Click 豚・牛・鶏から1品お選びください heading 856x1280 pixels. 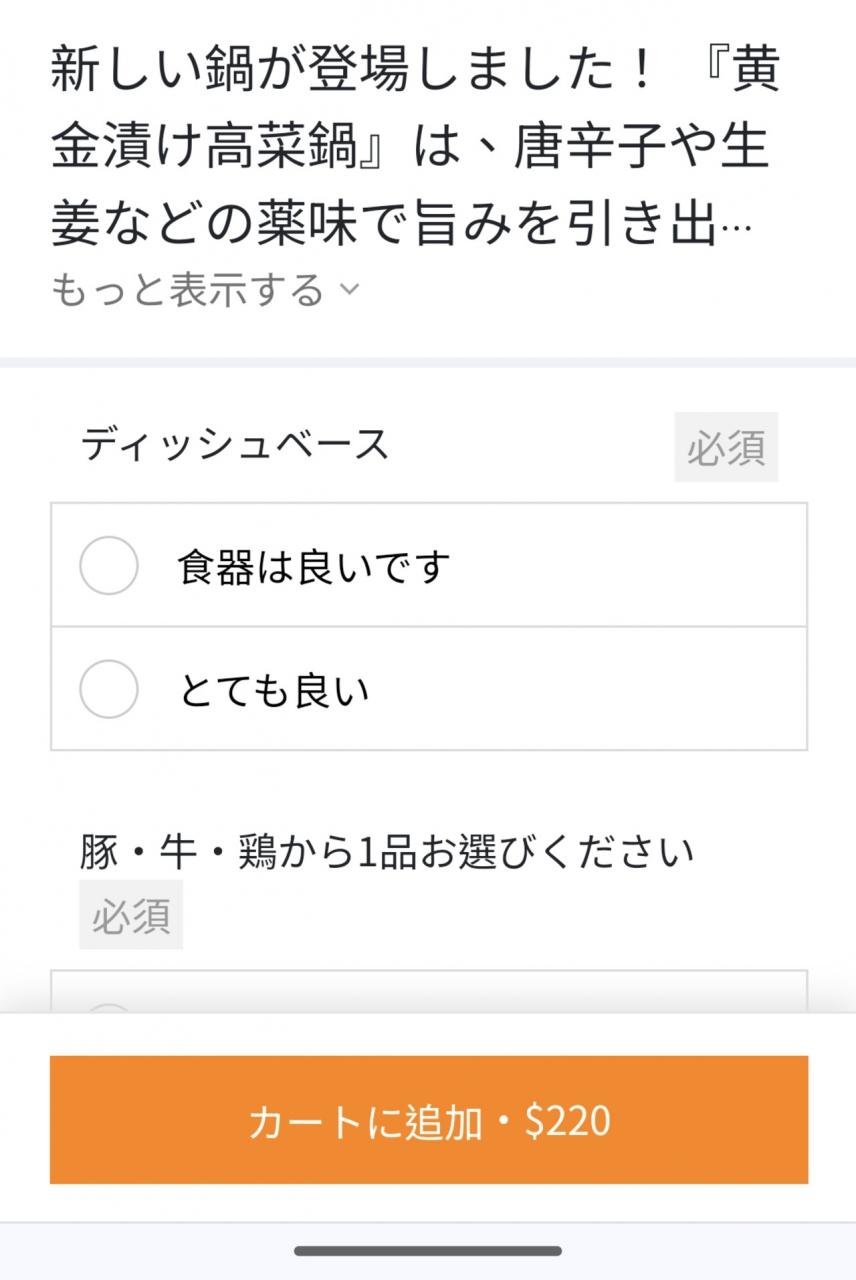pos(386,852)
